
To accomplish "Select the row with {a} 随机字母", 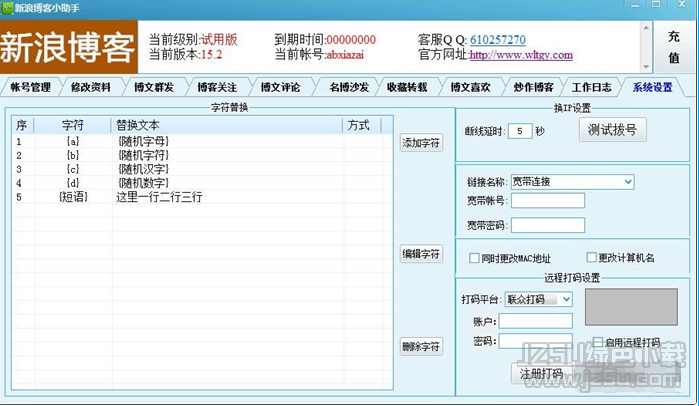I will pyautogui.click(x=202, y=141).
